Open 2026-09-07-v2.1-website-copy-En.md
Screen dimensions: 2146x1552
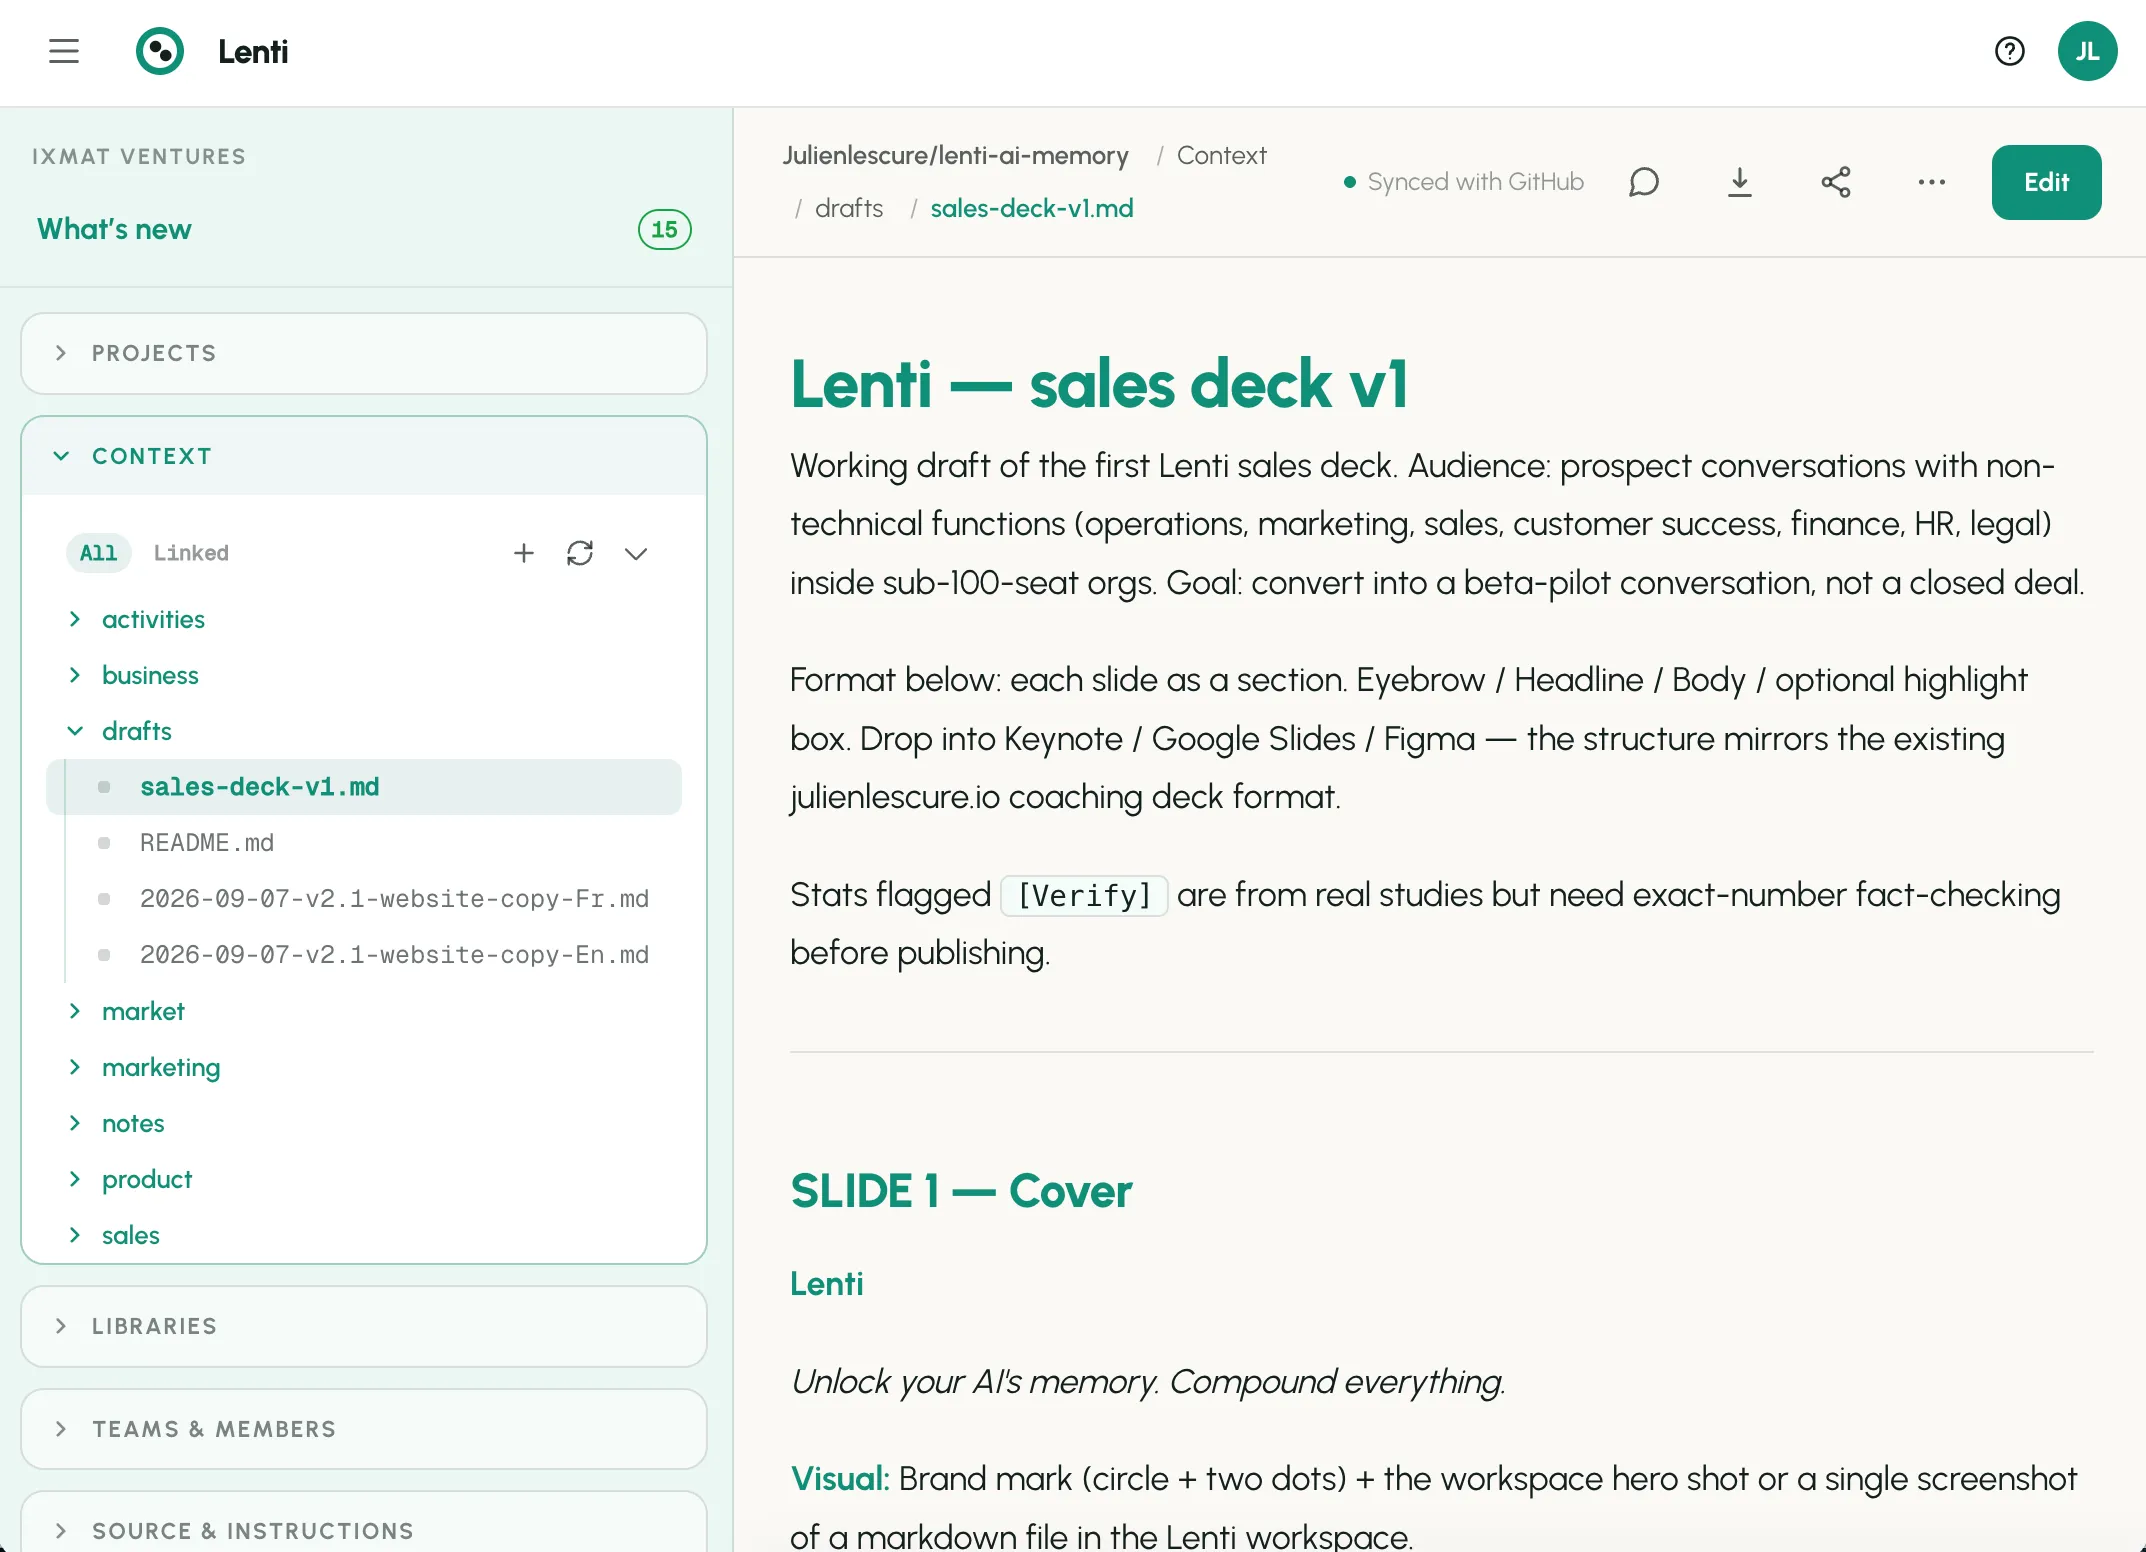394,955
